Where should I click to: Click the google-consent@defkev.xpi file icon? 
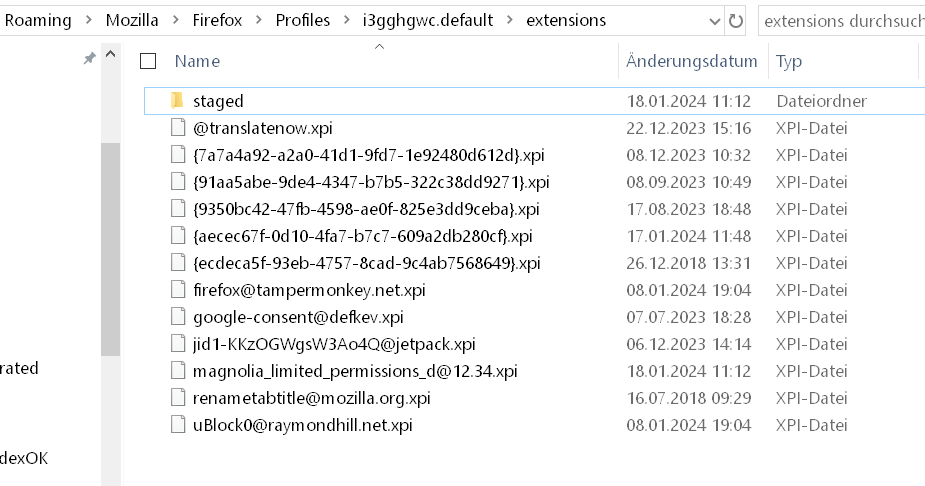point(177,317)
